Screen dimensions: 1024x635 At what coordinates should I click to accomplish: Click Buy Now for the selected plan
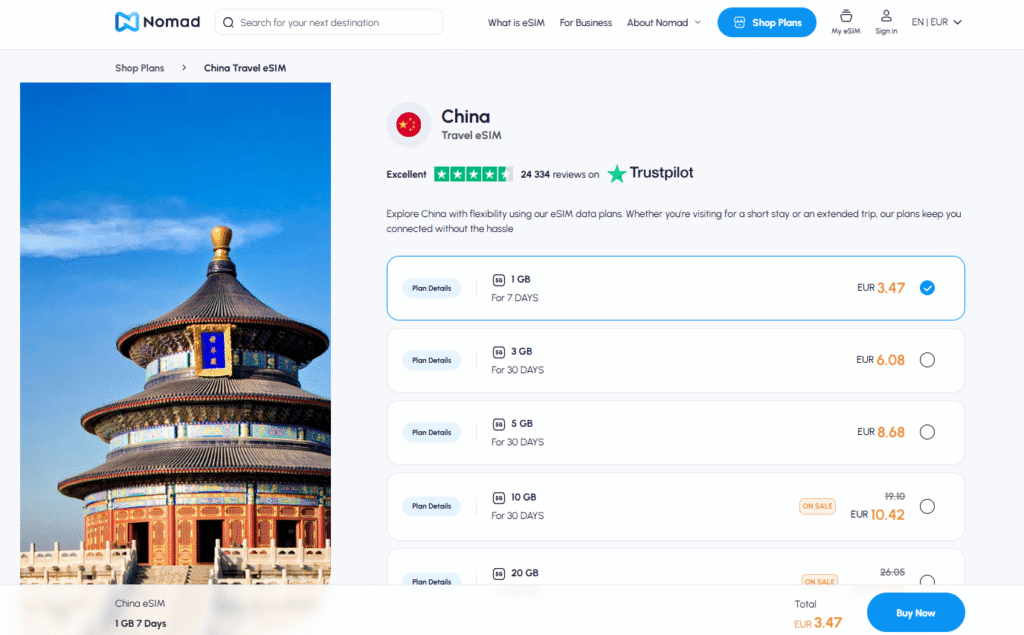coord(915,612)
